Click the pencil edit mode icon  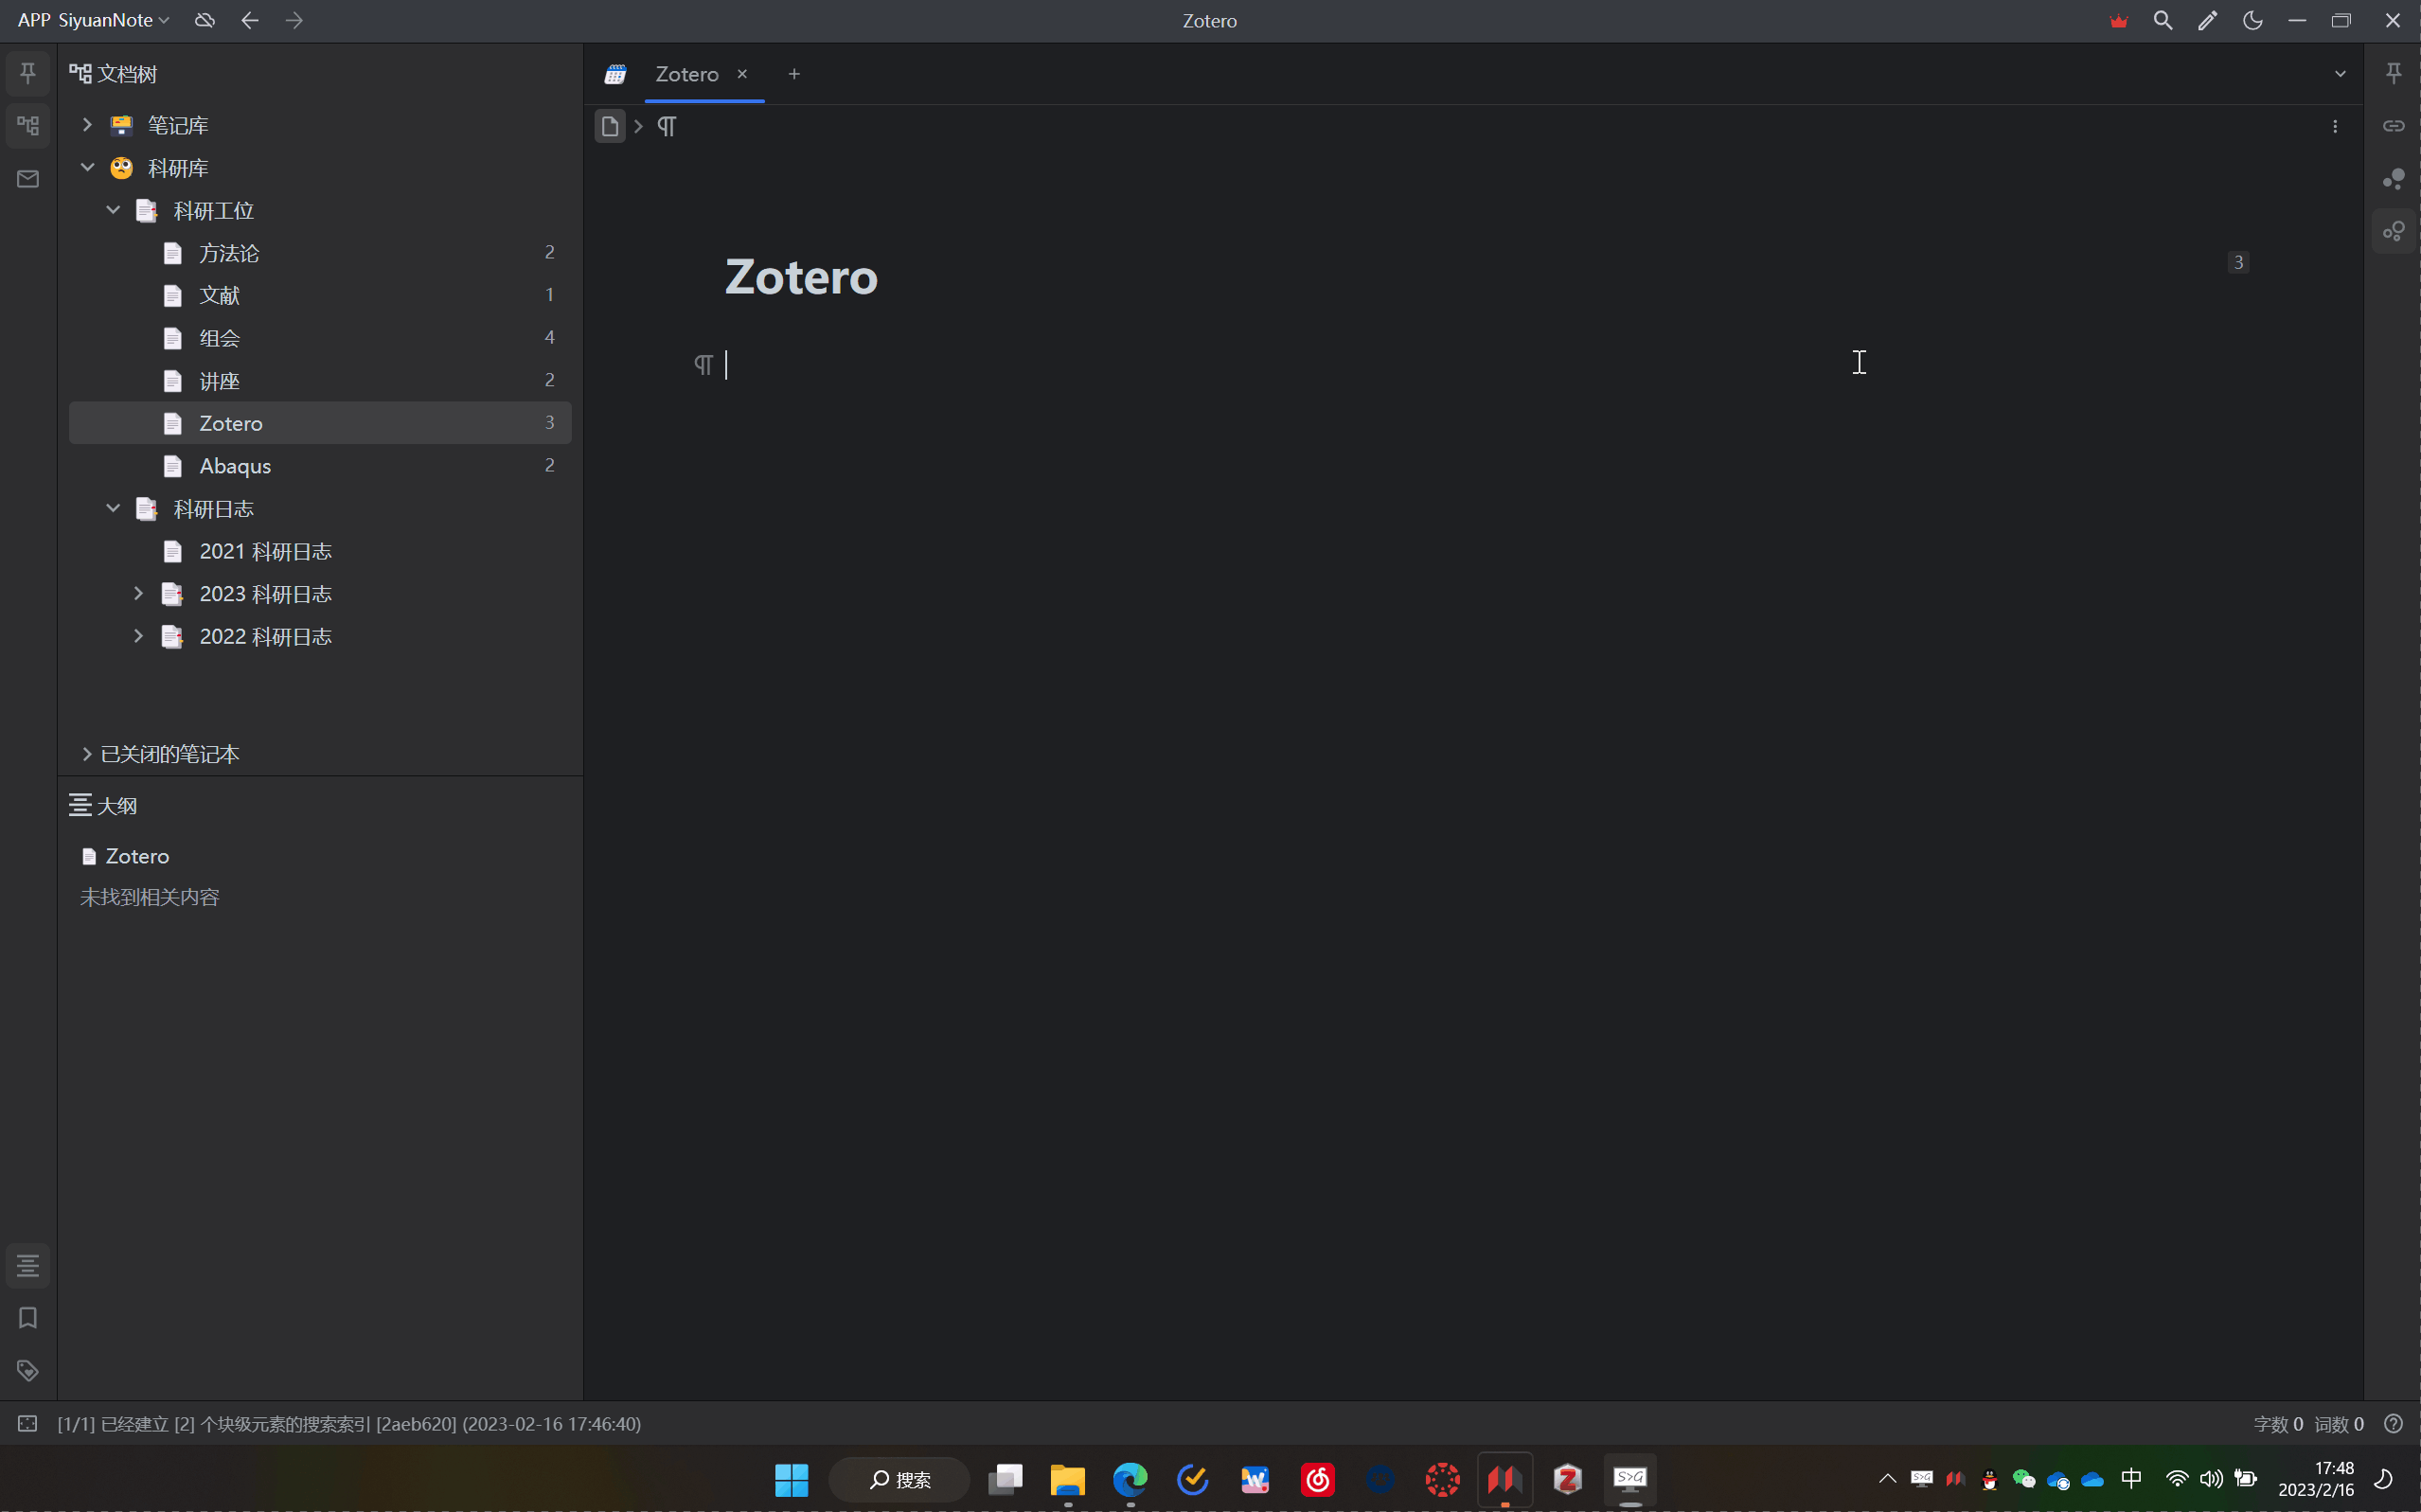[2207, 21]
